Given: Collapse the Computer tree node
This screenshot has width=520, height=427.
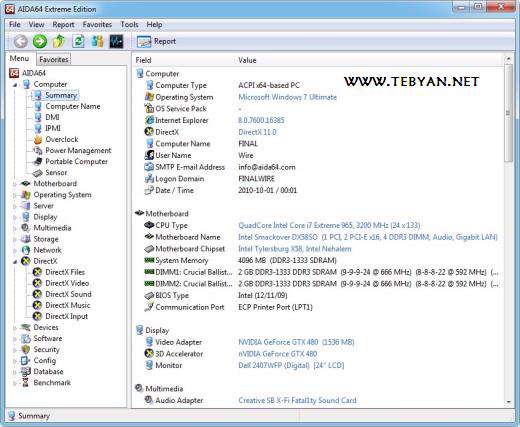Looking at the screenshot, I should tap(15, 85).
